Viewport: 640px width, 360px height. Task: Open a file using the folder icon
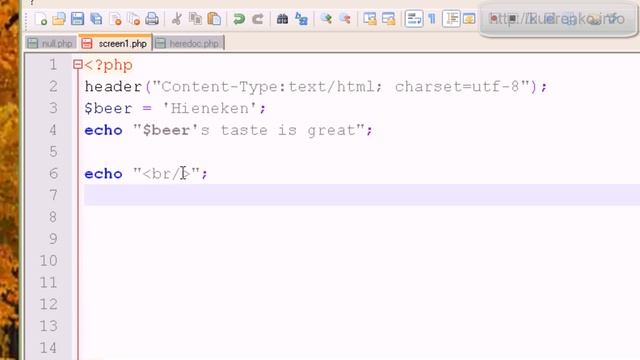pyautogui.click(x=59, y=19)
